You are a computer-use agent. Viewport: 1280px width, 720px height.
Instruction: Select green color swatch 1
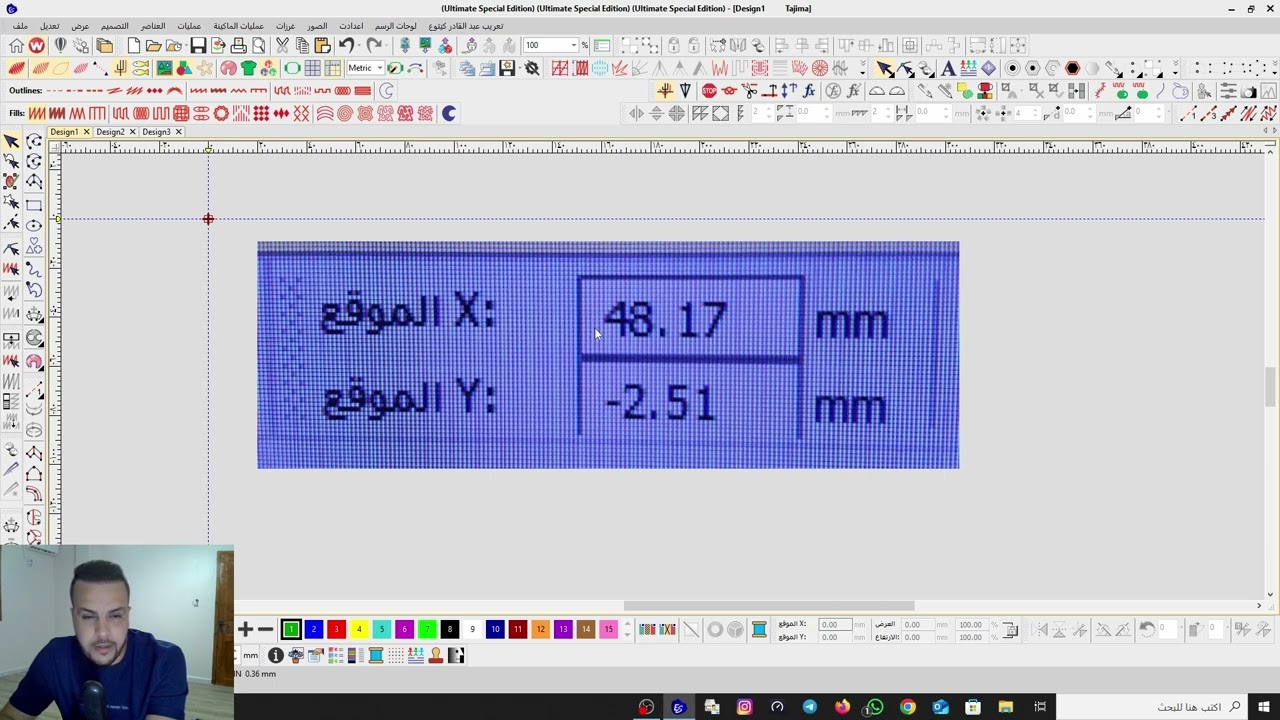click(x=291, y=629)
